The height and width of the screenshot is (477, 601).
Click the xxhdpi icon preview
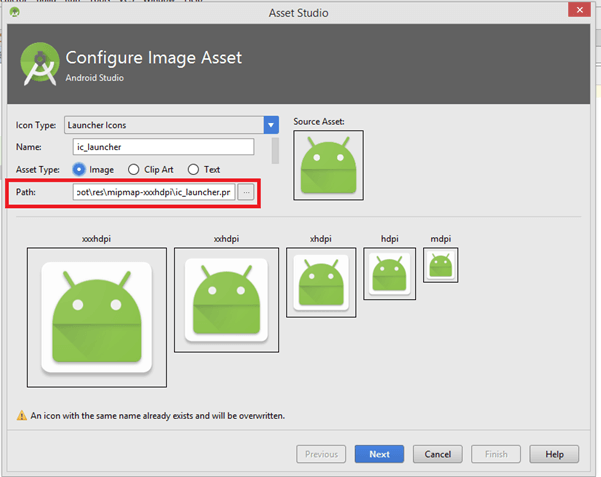coord(227,300)
